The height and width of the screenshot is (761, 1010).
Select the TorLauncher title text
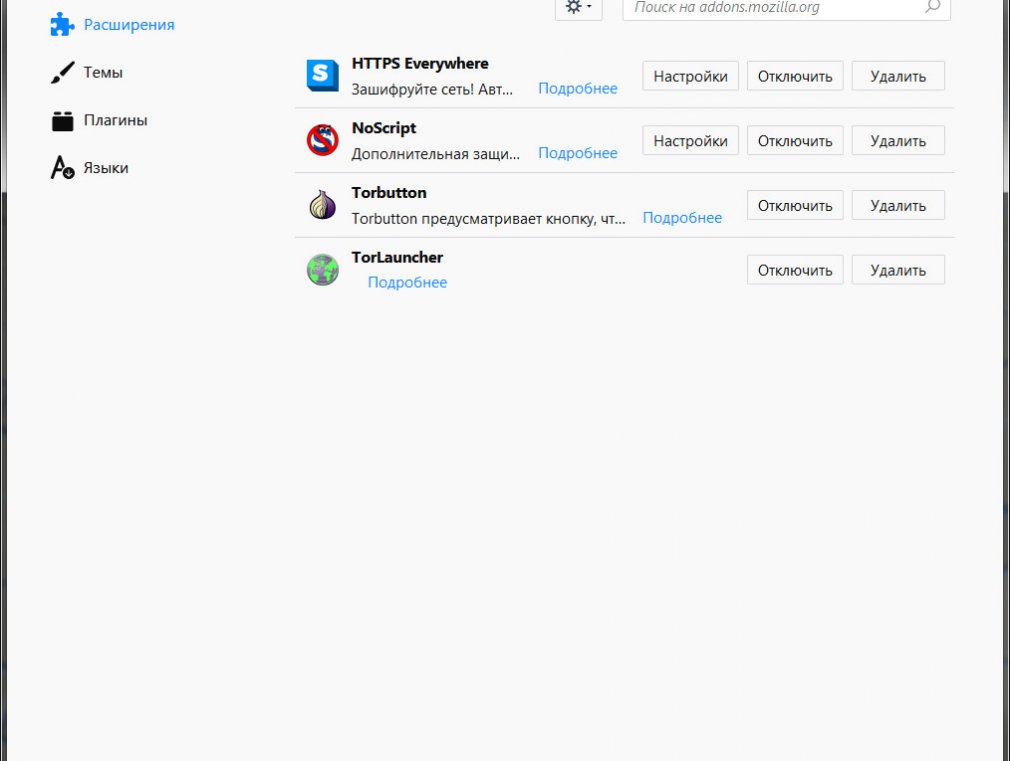397,257
